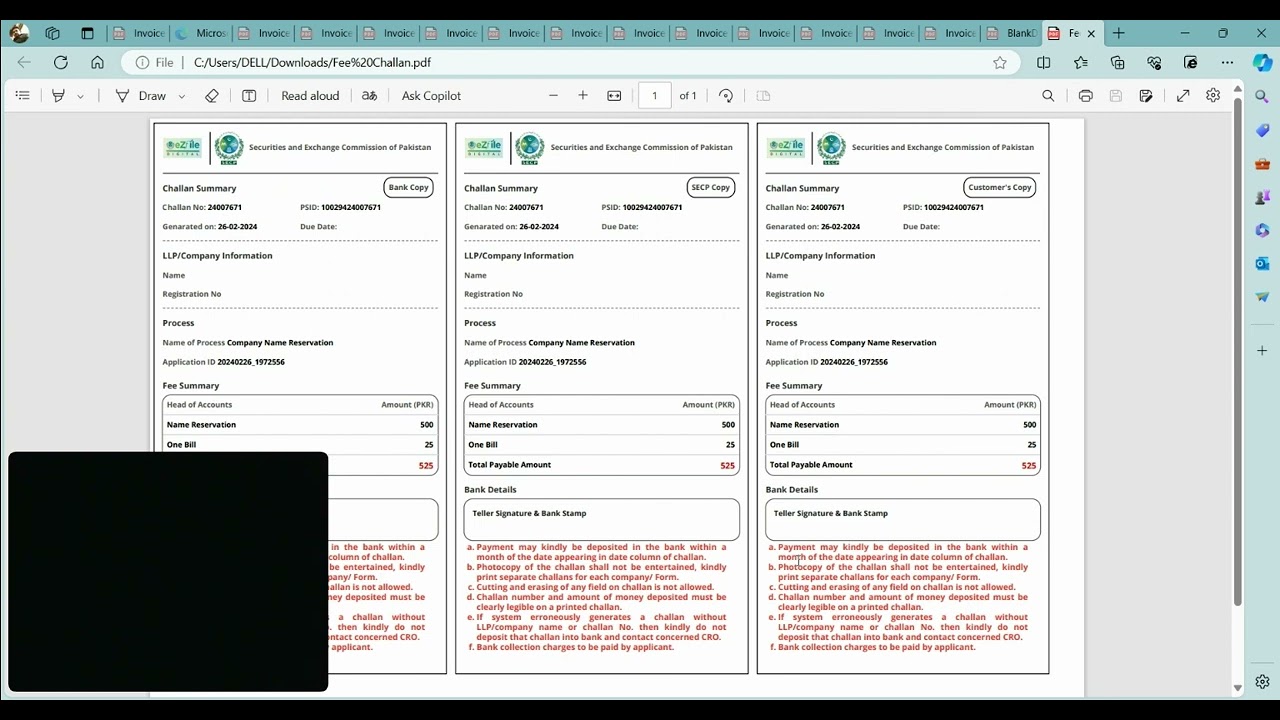Screen dimensions: 1280x720
Task: Open PDF toolbar settings gear
Action: pos(1213,96)
